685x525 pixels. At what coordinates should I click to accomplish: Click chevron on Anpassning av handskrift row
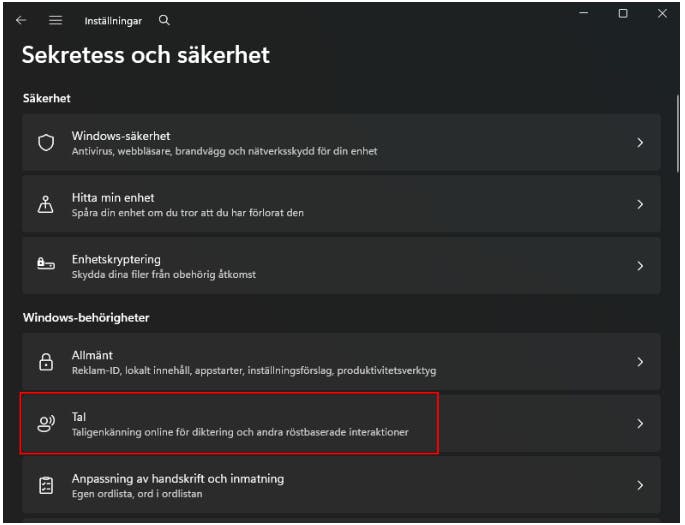pos(640,485)
